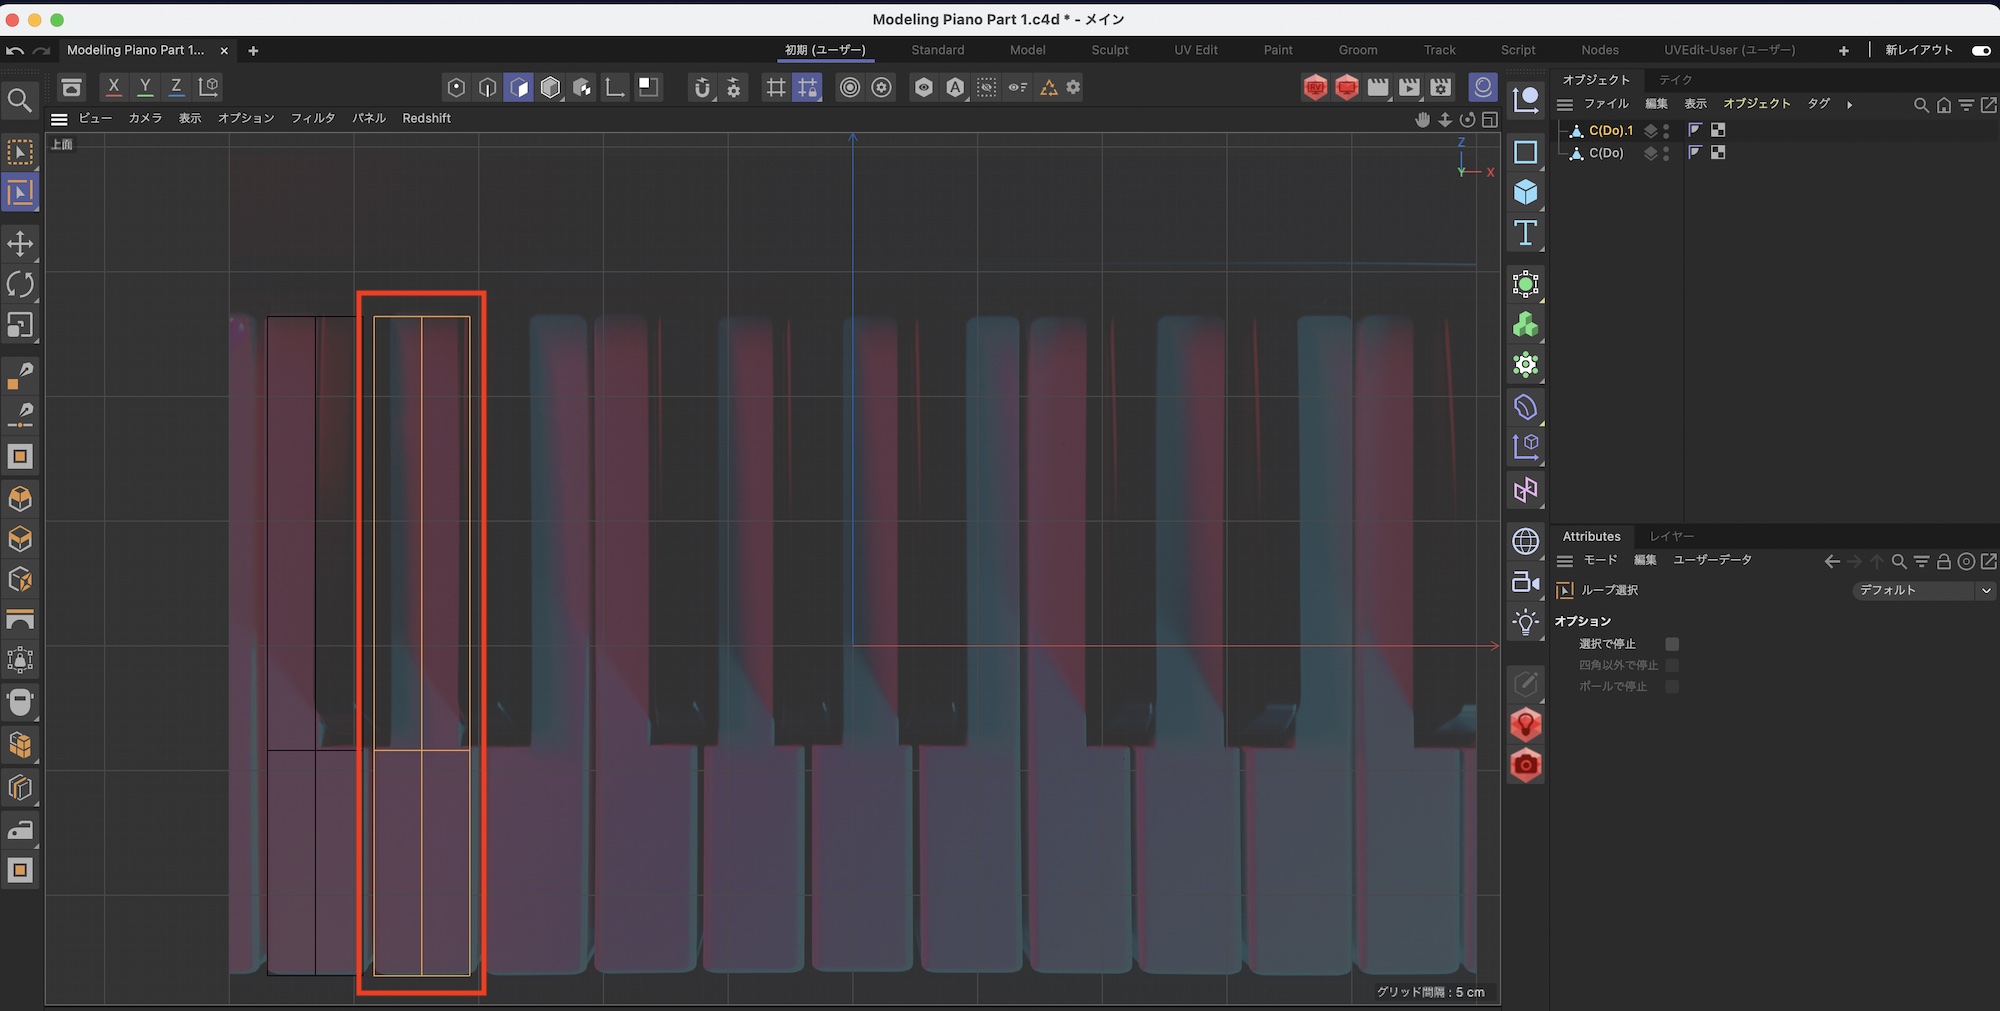Viewport: 2000px width, 1011px height.
Task: Enable the 選択で停止 checkbox
Action: pos(1672,644)
